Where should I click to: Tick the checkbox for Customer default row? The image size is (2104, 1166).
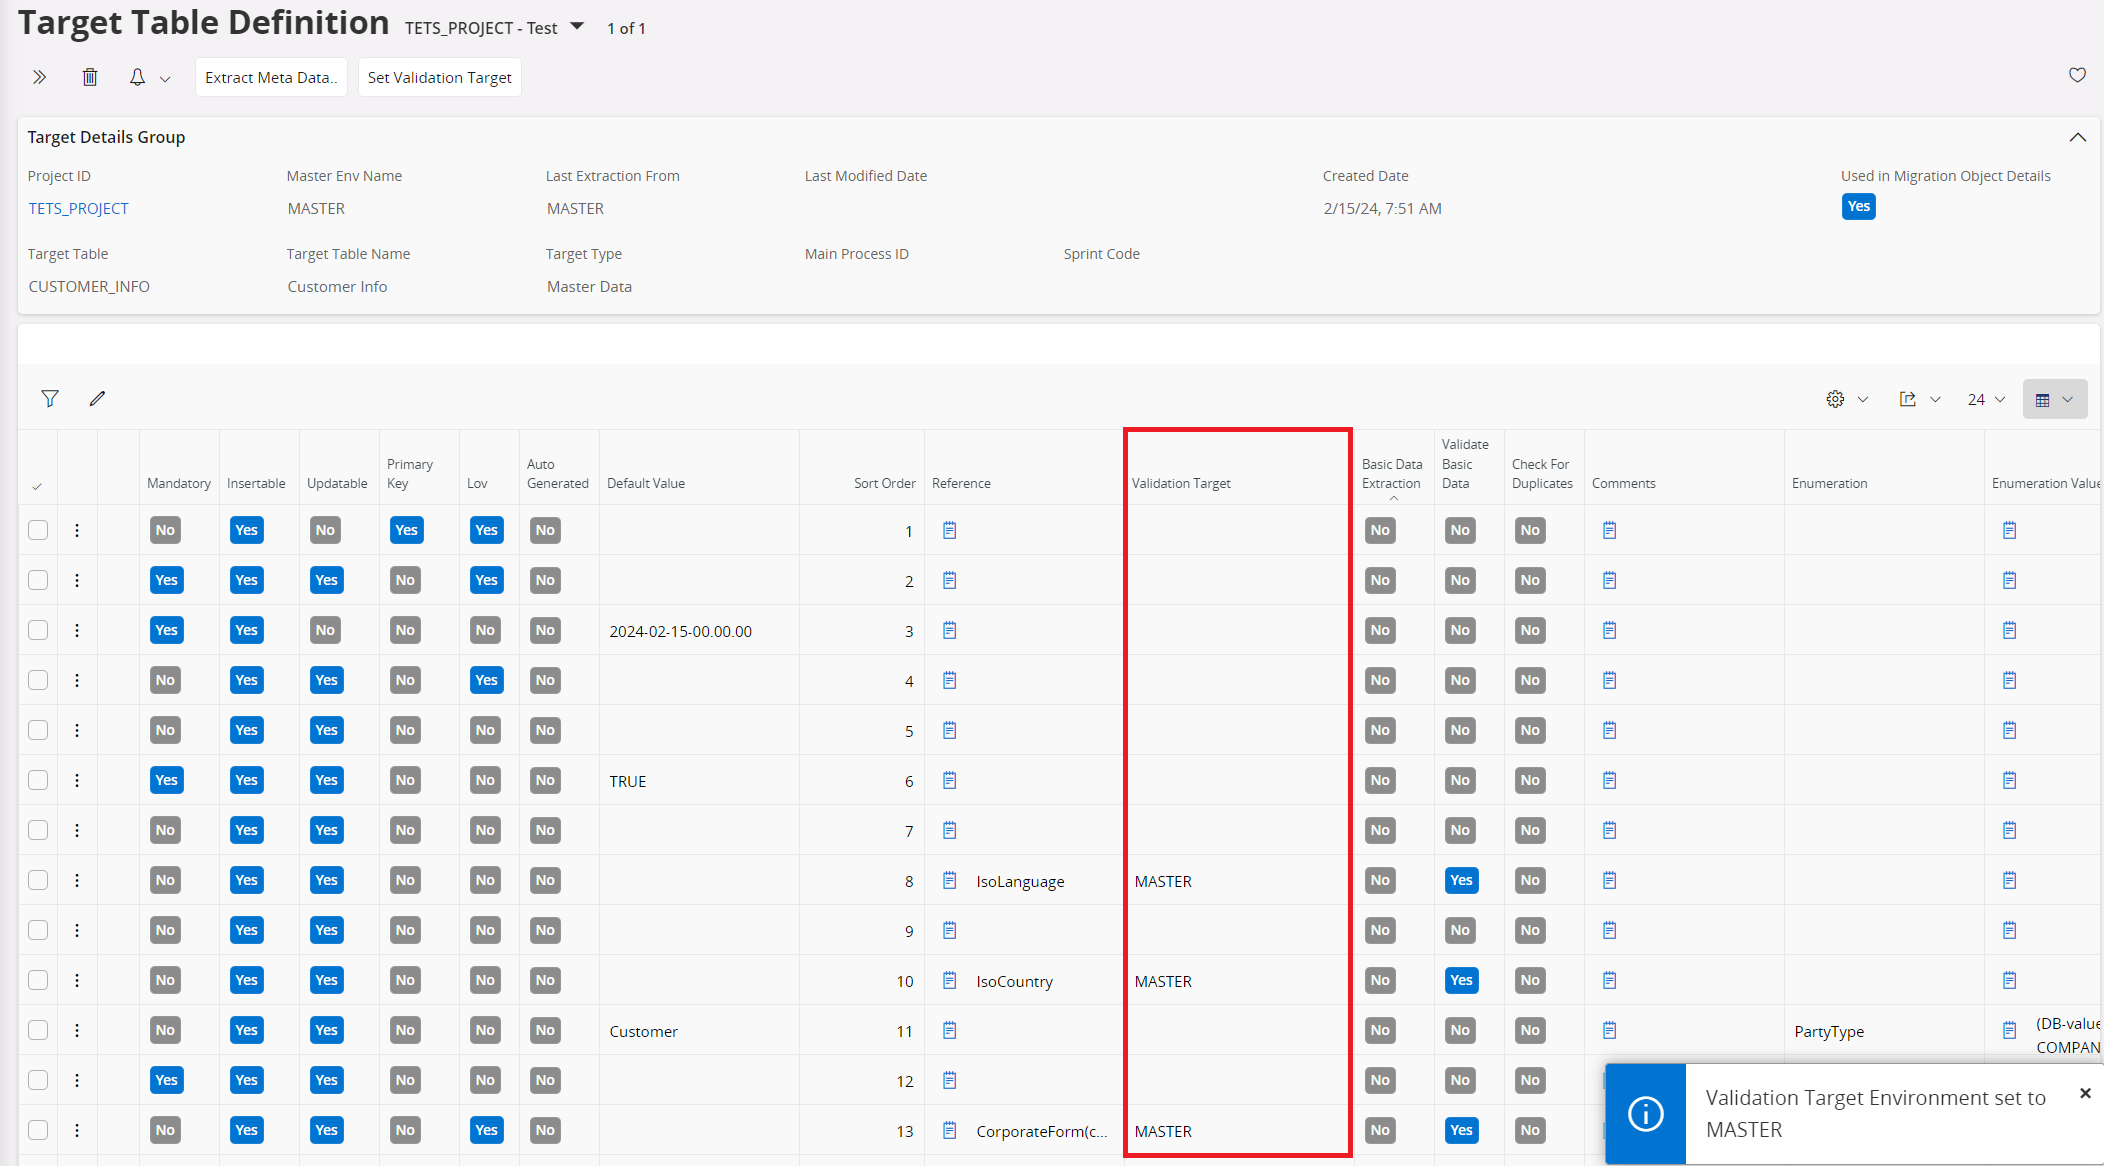click(x=38, y=1030)
